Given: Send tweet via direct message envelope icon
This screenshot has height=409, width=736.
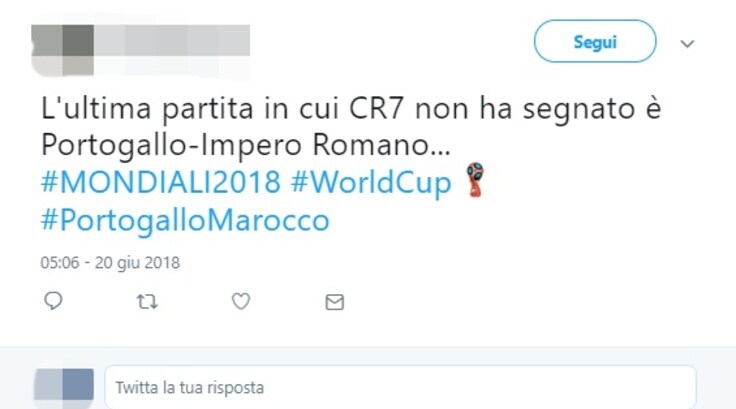Looking at the screenshot, I should coord(335,302).
